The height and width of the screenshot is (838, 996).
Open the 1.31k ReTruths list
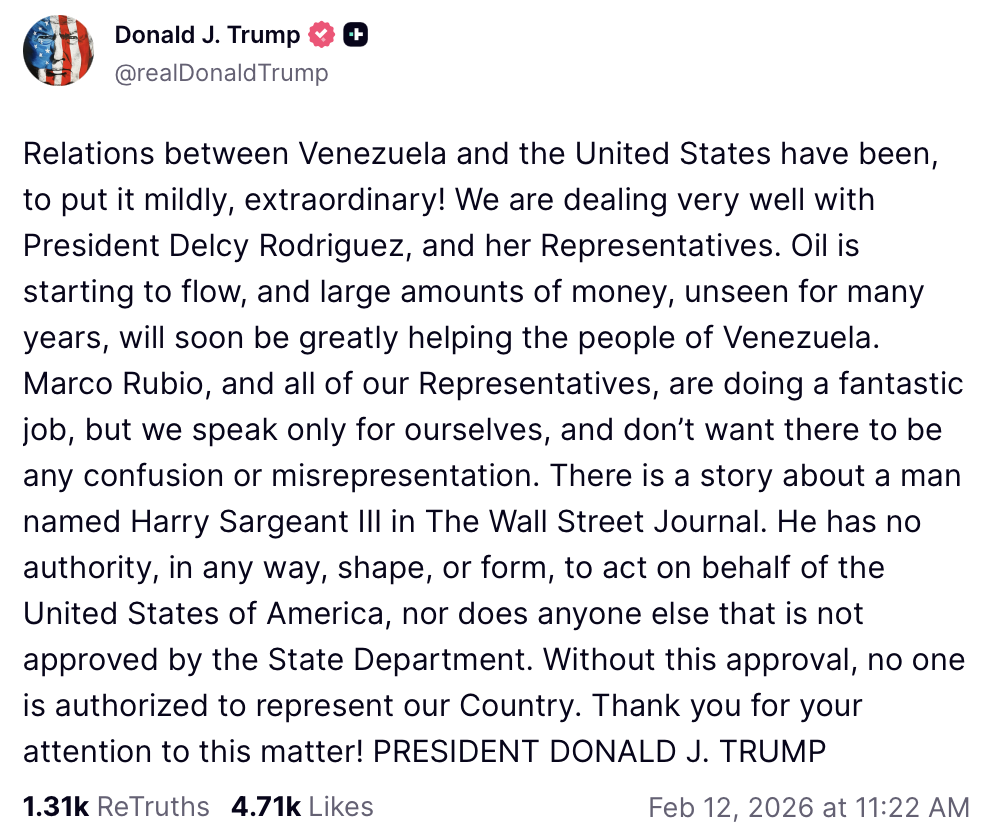point(116,807)
